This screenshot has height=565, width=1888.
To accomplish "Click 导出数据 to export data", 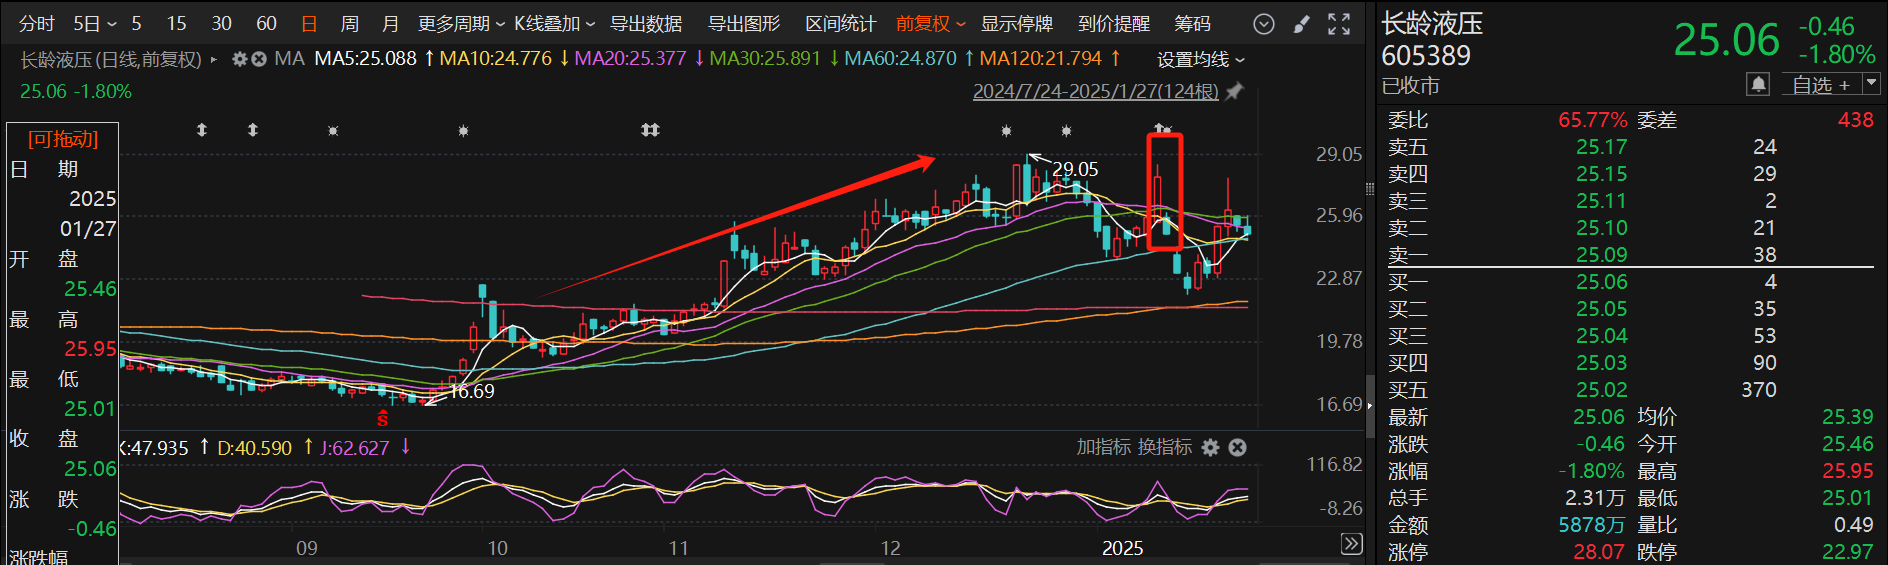I will pyautogui.click(x=646, y=24).
